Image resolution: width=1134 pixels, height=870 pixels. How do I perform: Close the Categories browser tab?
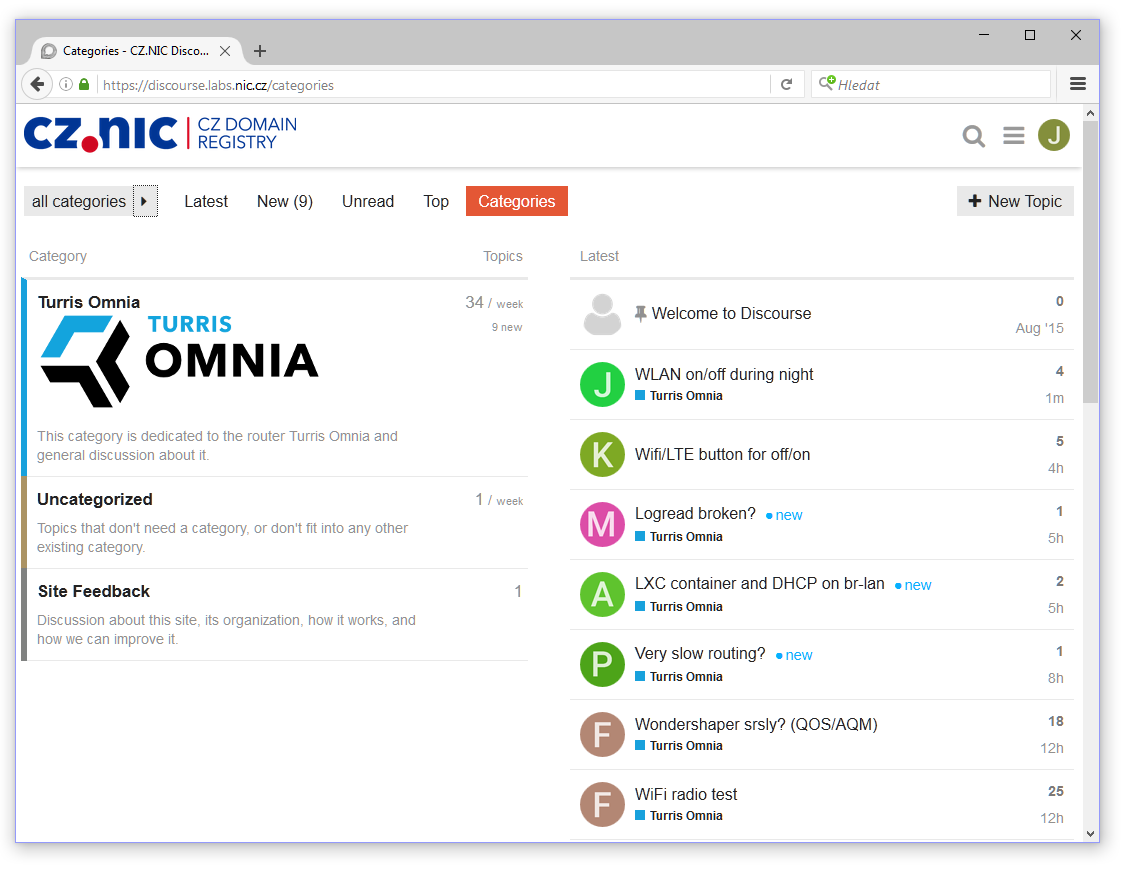[225, 51]
